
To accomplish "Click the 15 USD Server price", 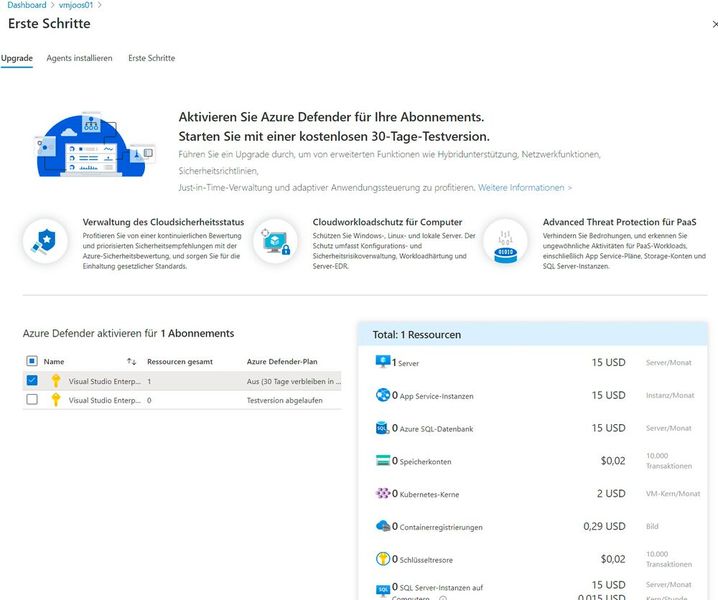I will click(x=609, y=362).
